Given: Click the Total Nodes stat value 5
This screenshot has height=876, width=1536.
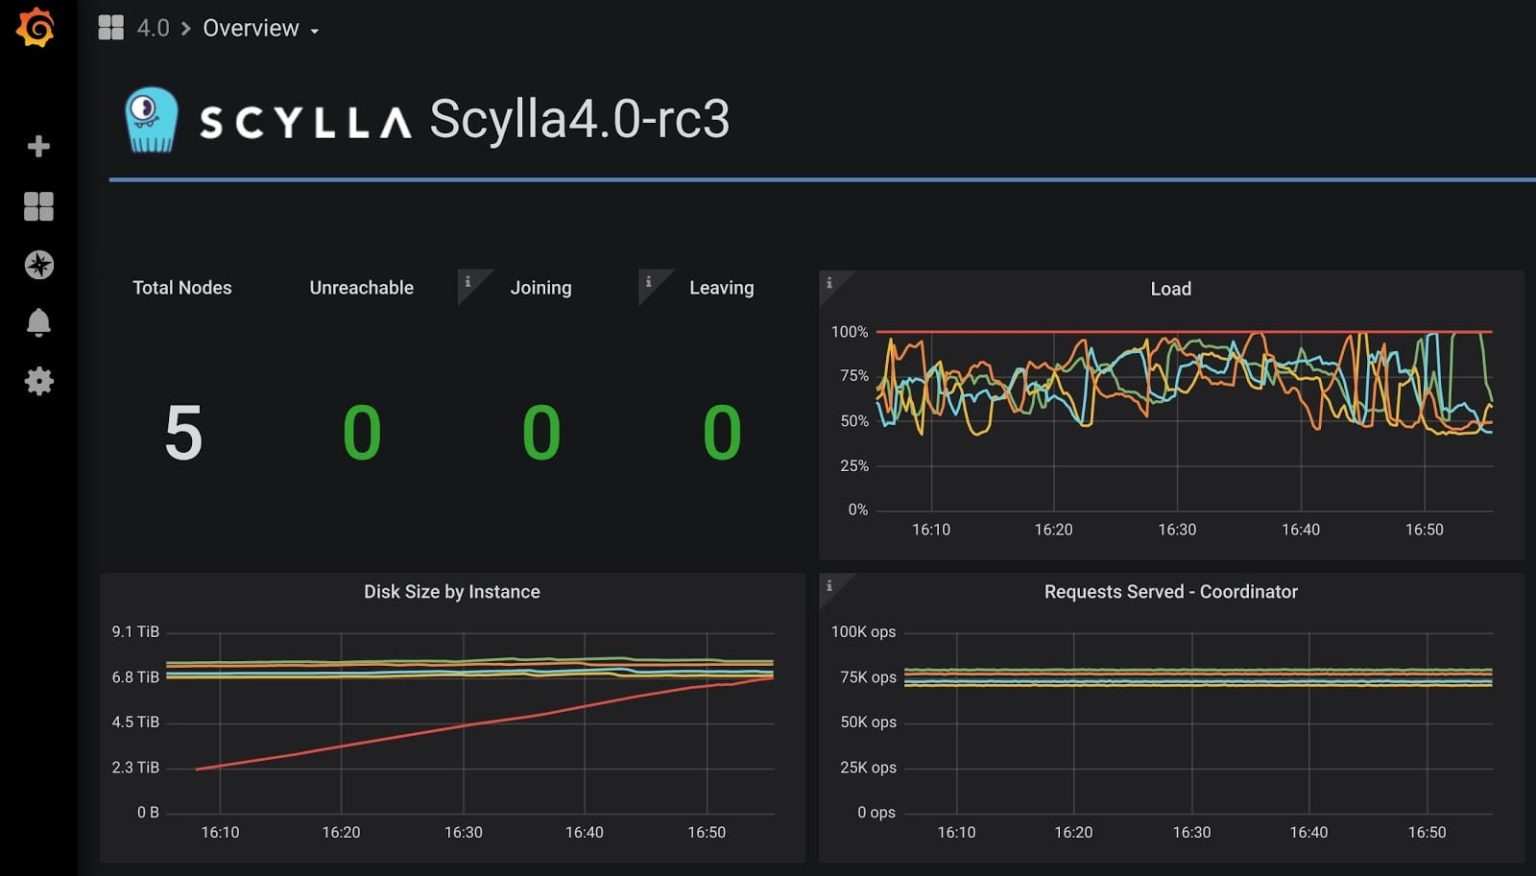Looking at the screenshot, I should point(183,433).
